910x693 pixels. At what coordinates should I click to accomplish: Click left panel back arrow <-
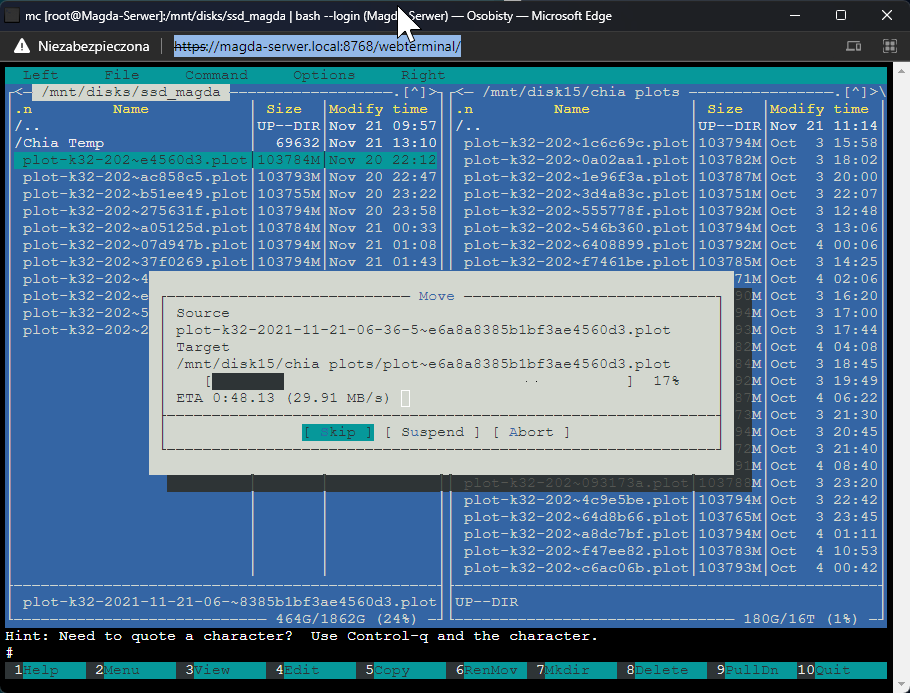click(20, 92)
